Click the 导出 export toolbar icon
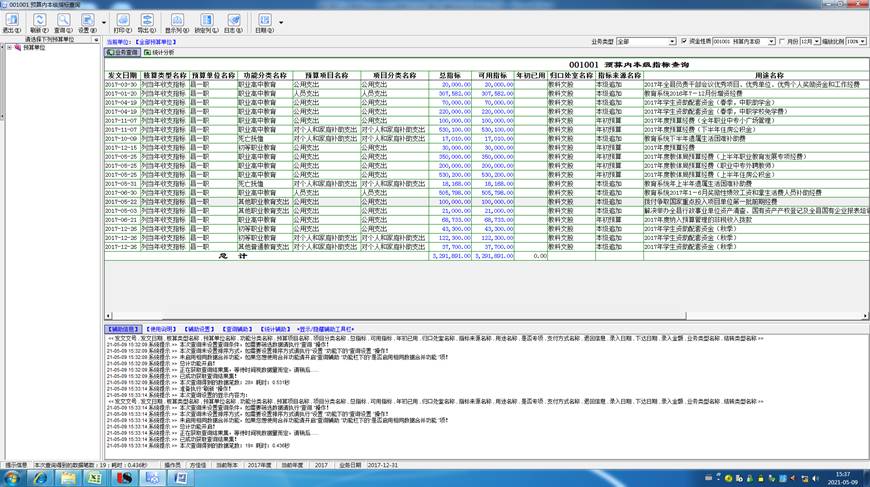870x487 pixels. coord(146,23)
